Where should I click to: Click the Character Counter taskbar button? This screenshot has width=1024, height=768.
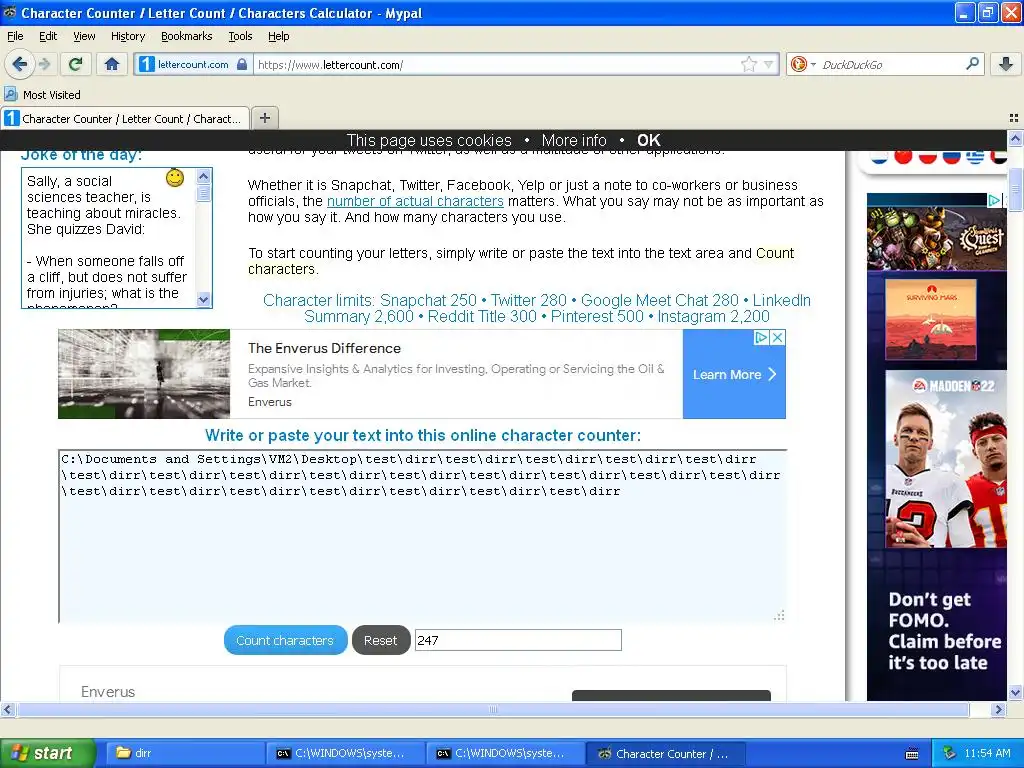click(666, 753)
